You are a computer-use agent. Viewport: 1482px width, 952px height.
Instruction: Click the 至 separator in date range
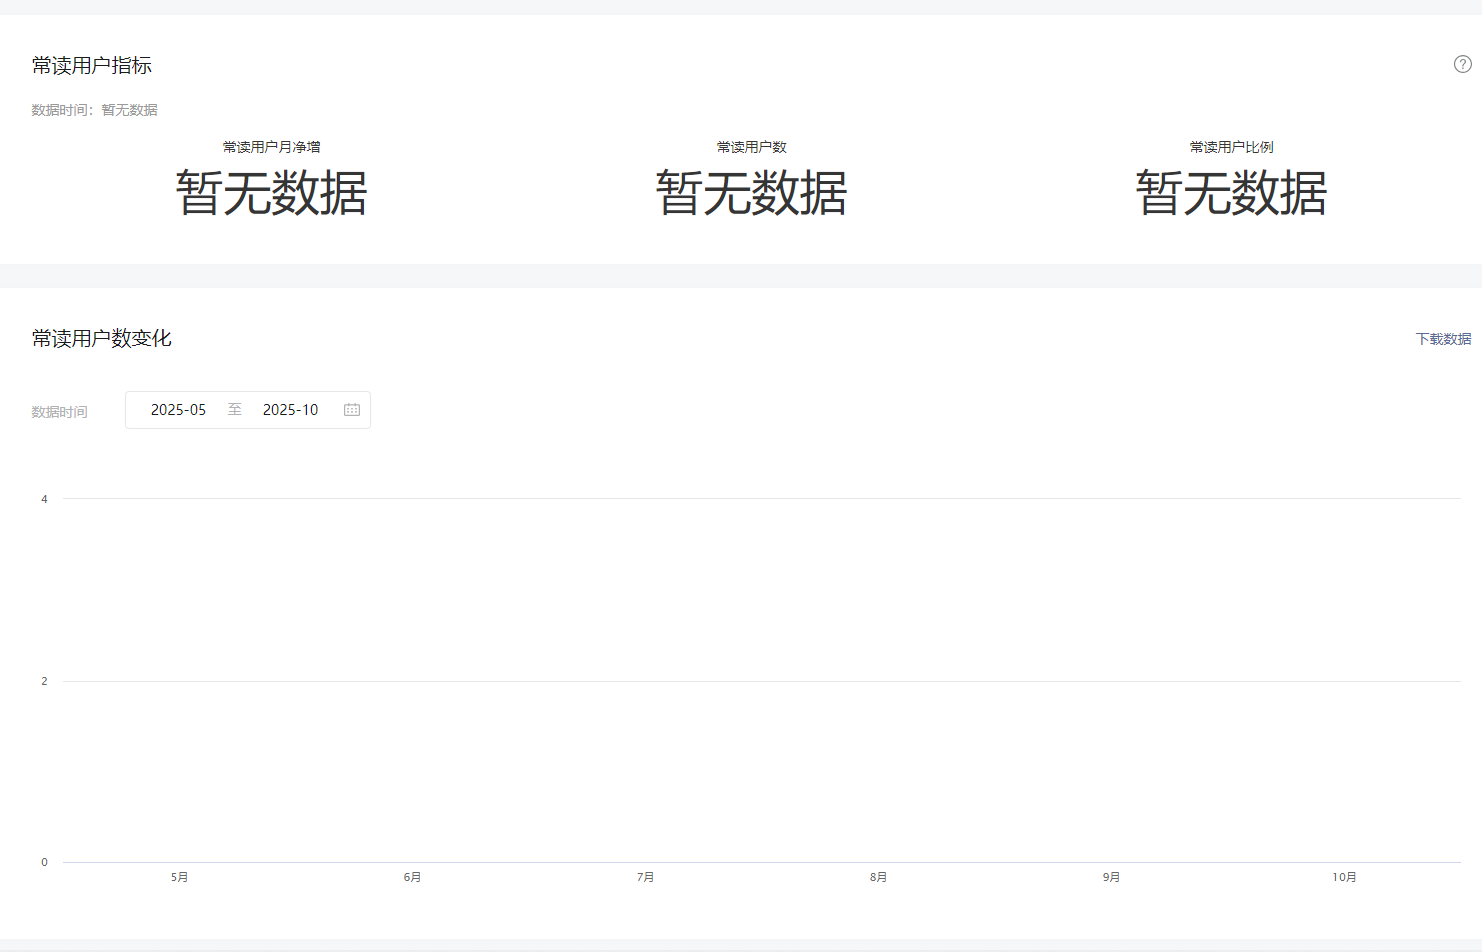click(x=235, y=410)
